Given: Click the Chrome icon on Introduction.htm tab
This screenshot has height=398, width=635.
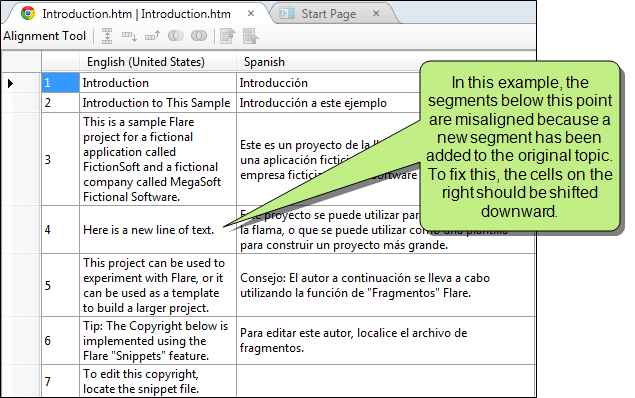Looking at the screenshot, I should click(28, 13).
